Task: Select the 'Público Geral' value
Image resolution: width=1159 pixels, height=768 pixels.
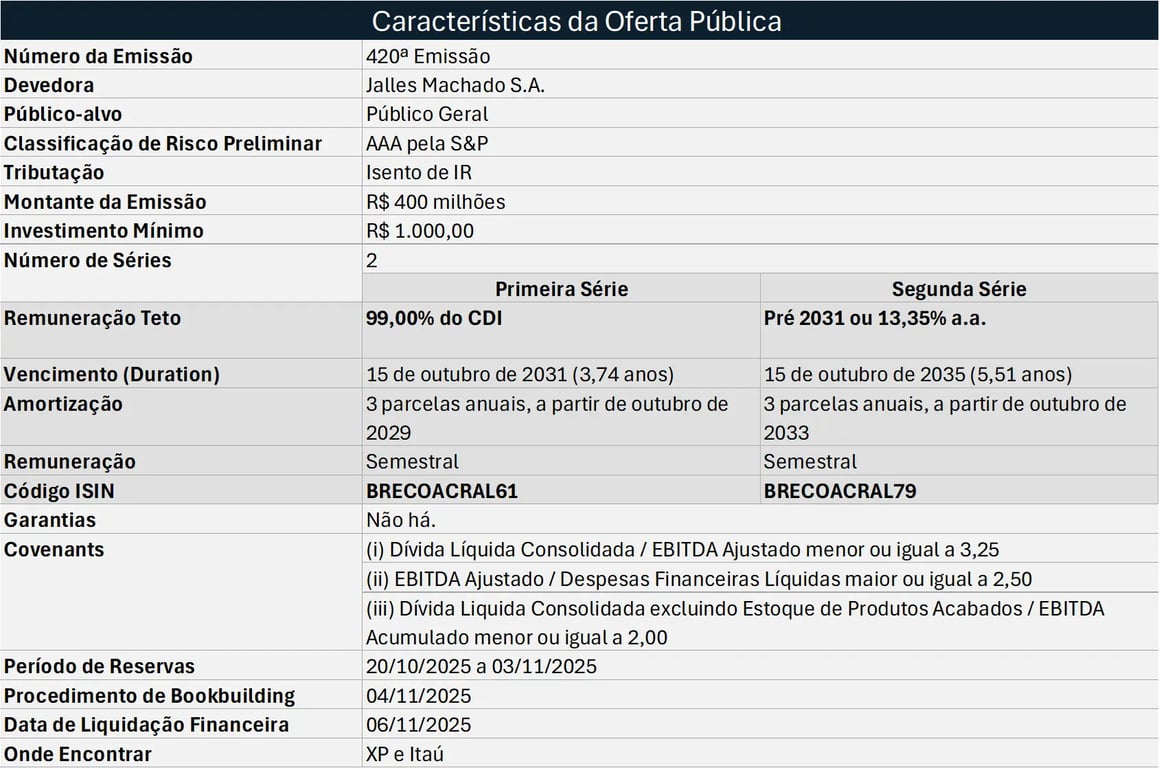Action: click(x=427, y=114)
